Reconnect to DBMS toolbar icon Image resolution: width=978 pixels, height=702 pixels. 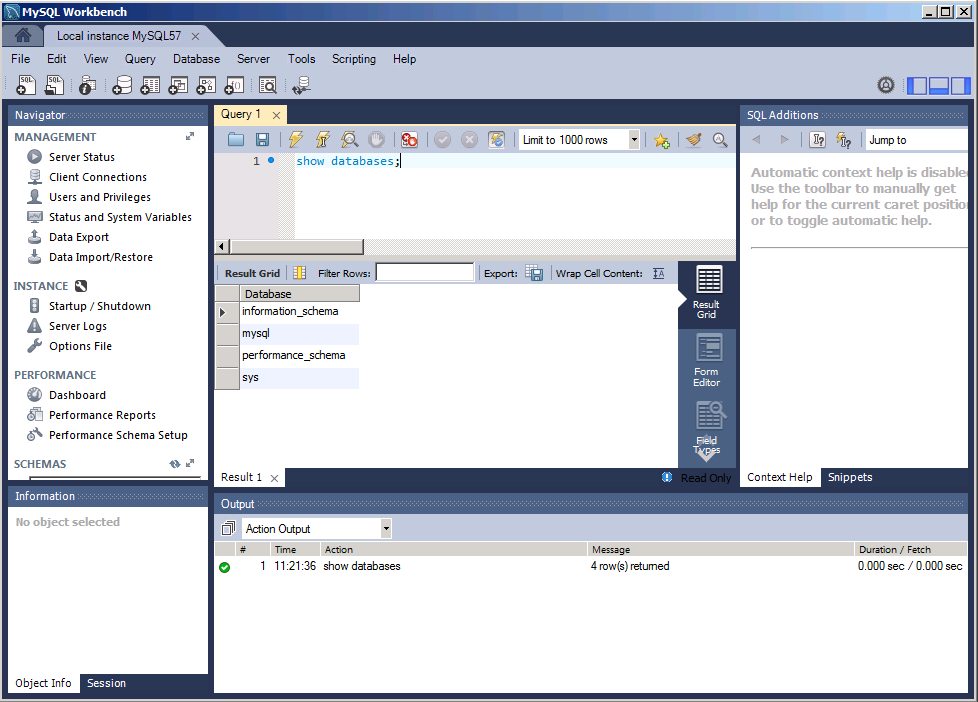(302, 85)
